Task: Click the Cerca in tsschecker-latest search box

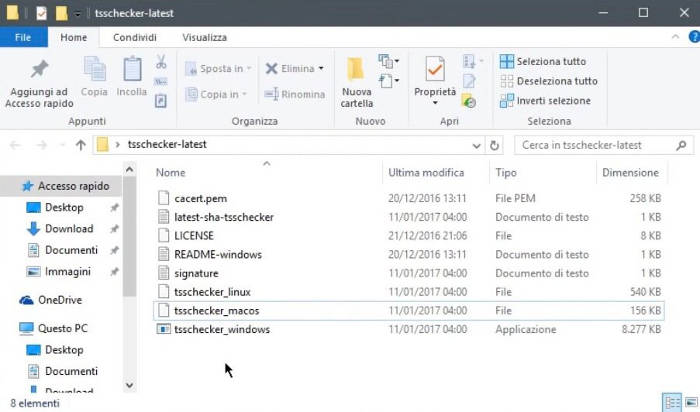Action: click(604, 145)
